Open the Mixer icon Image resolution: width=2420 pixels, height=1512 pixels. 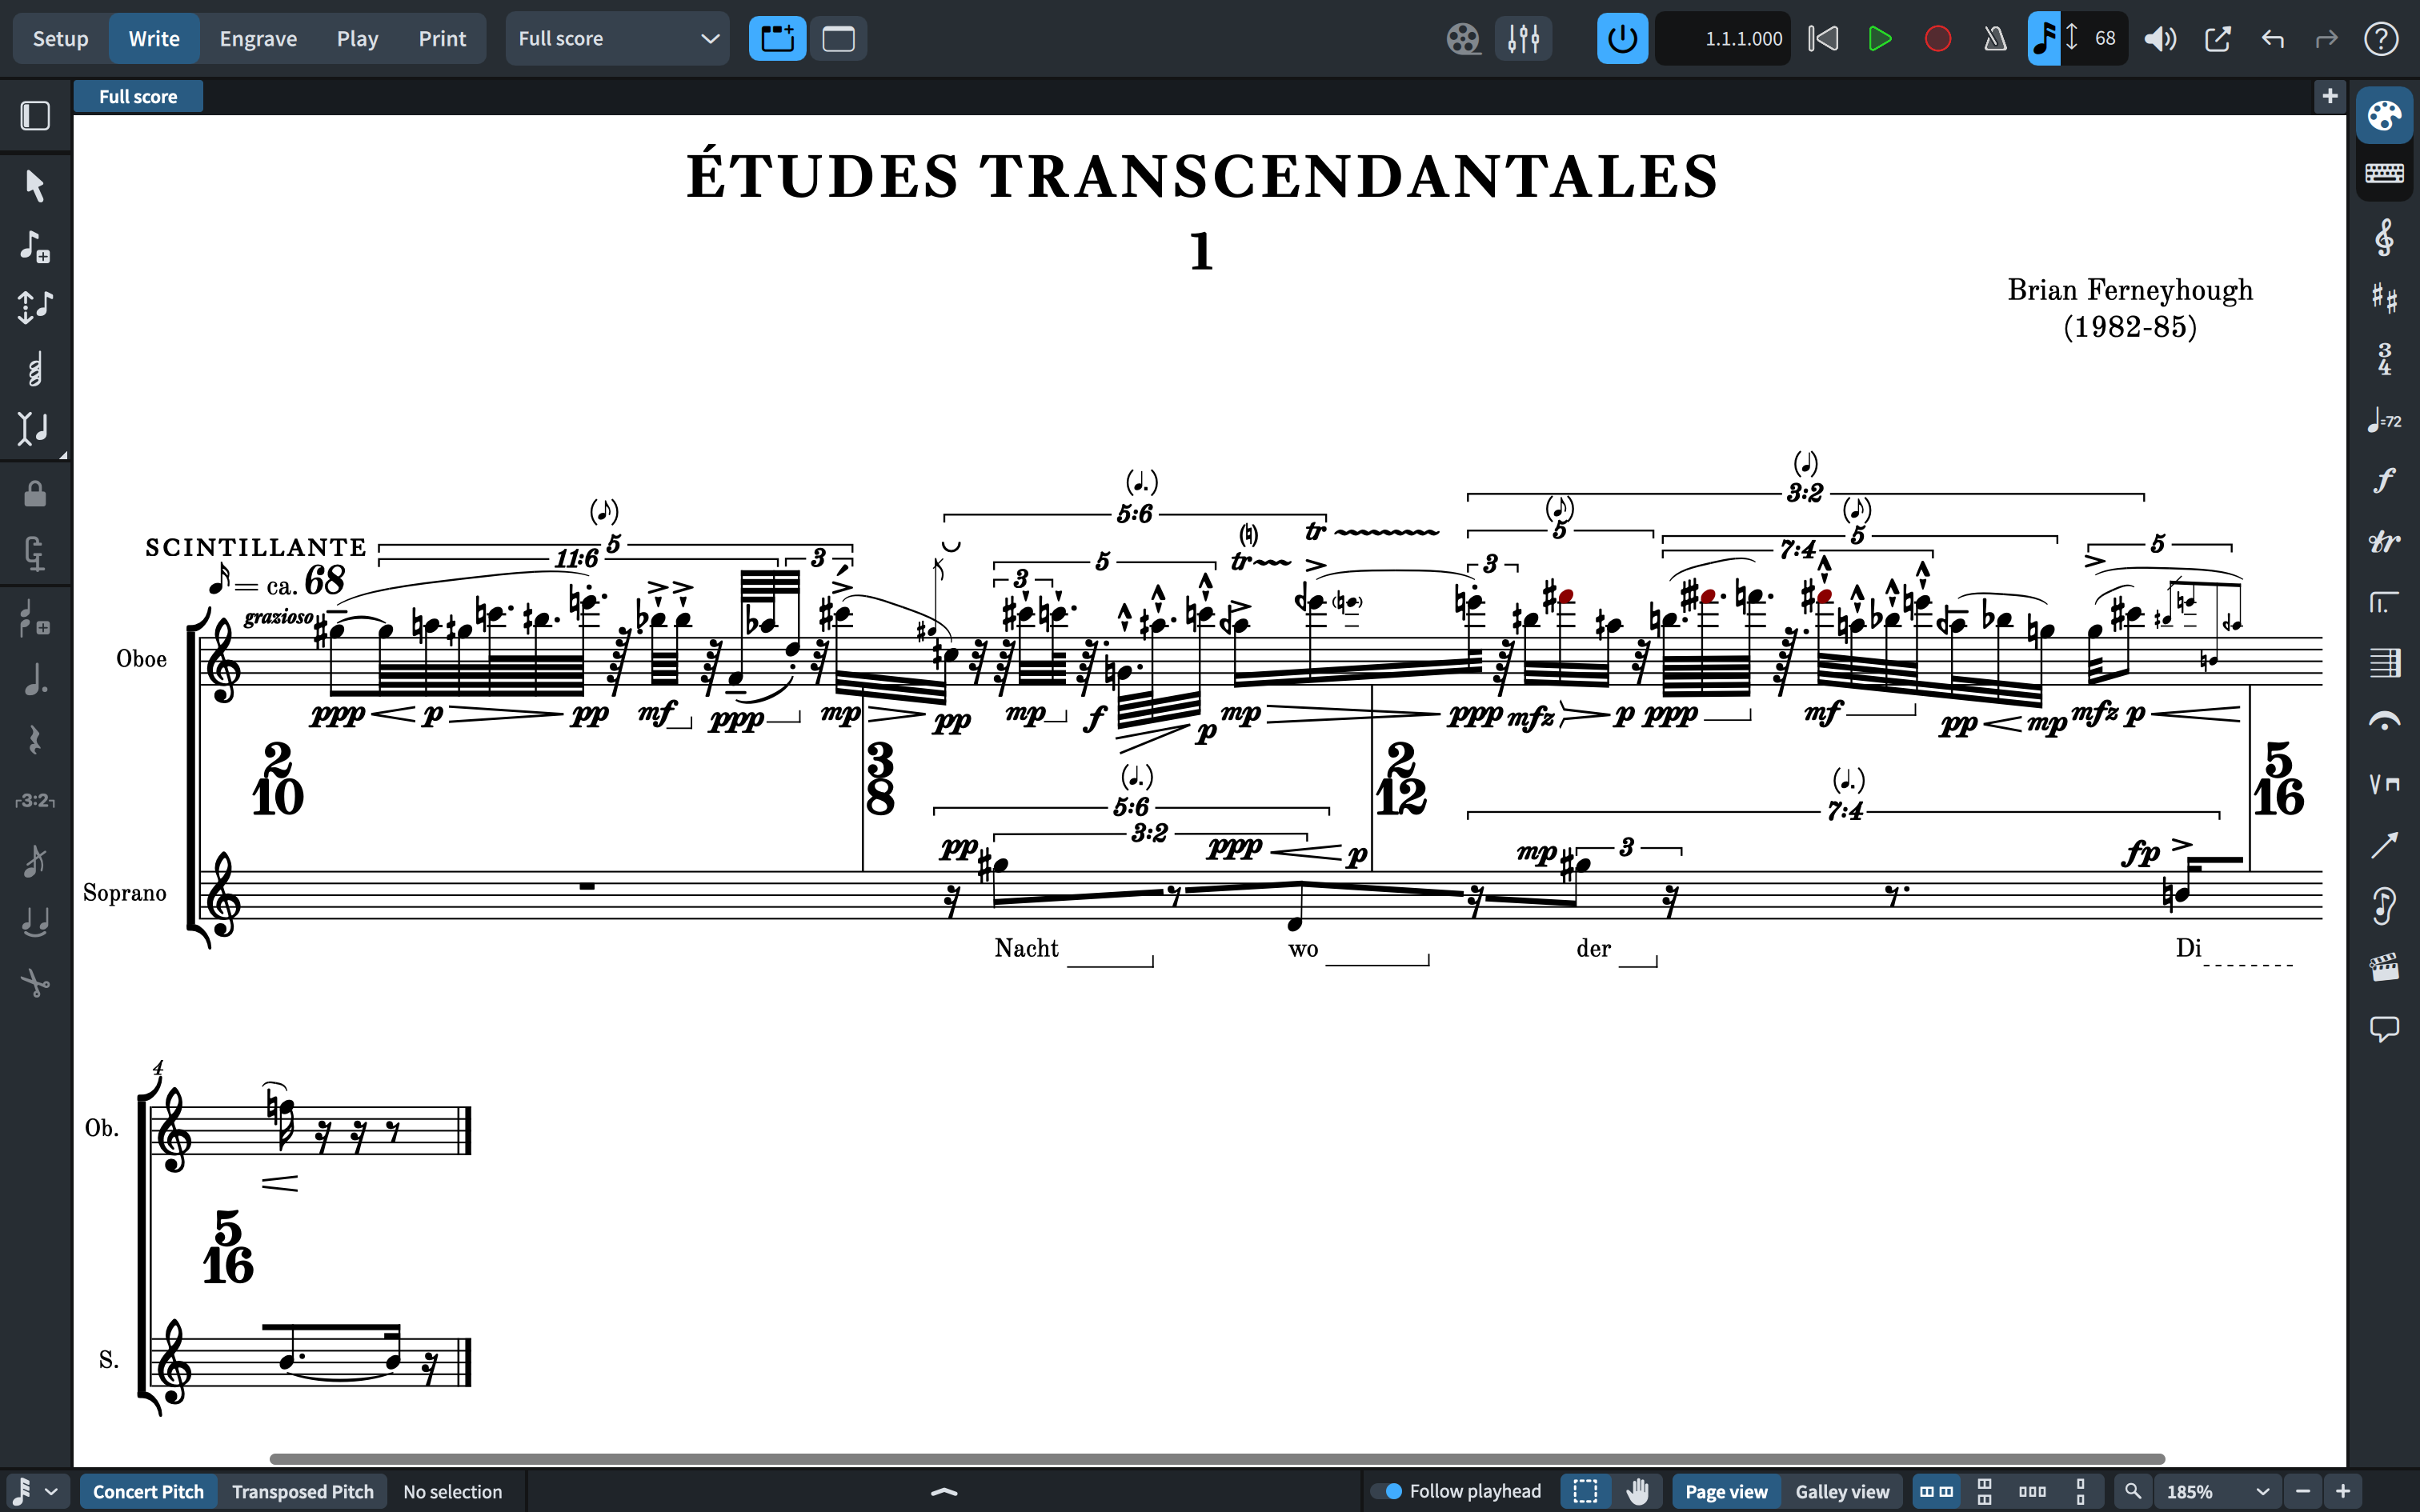click(1523, 39)
